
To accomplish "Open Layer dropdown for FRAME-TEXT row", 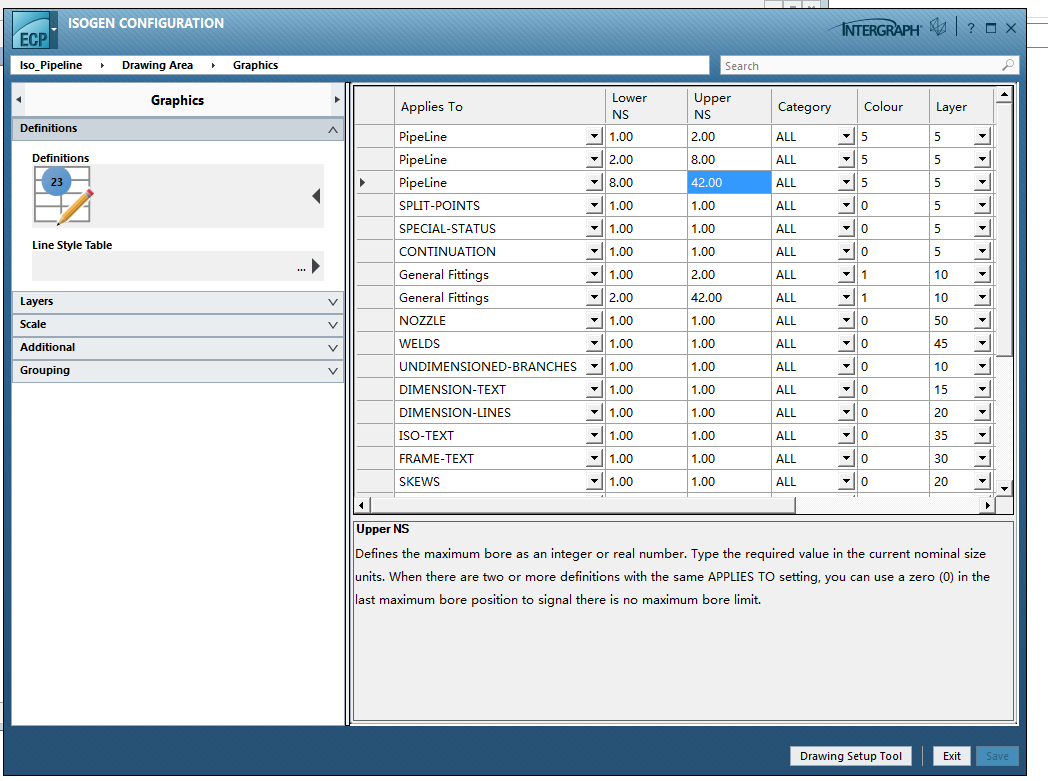I will click(982, 458).
